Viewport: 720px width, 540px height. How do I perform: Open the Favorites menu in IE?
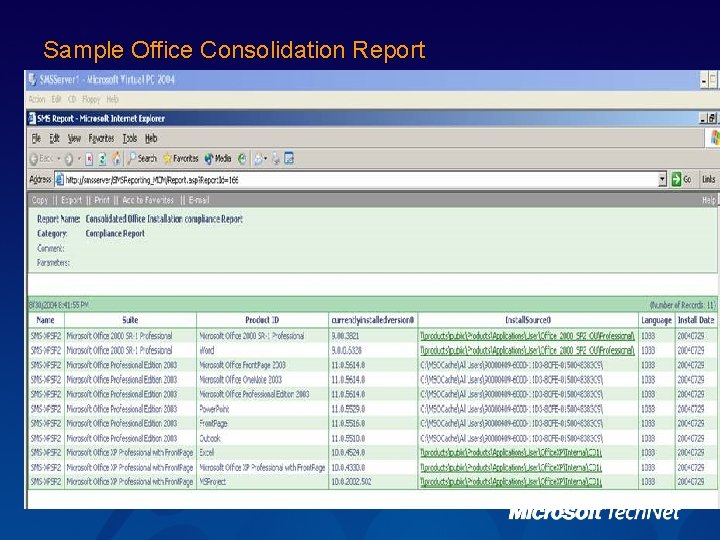click(101, 138)
